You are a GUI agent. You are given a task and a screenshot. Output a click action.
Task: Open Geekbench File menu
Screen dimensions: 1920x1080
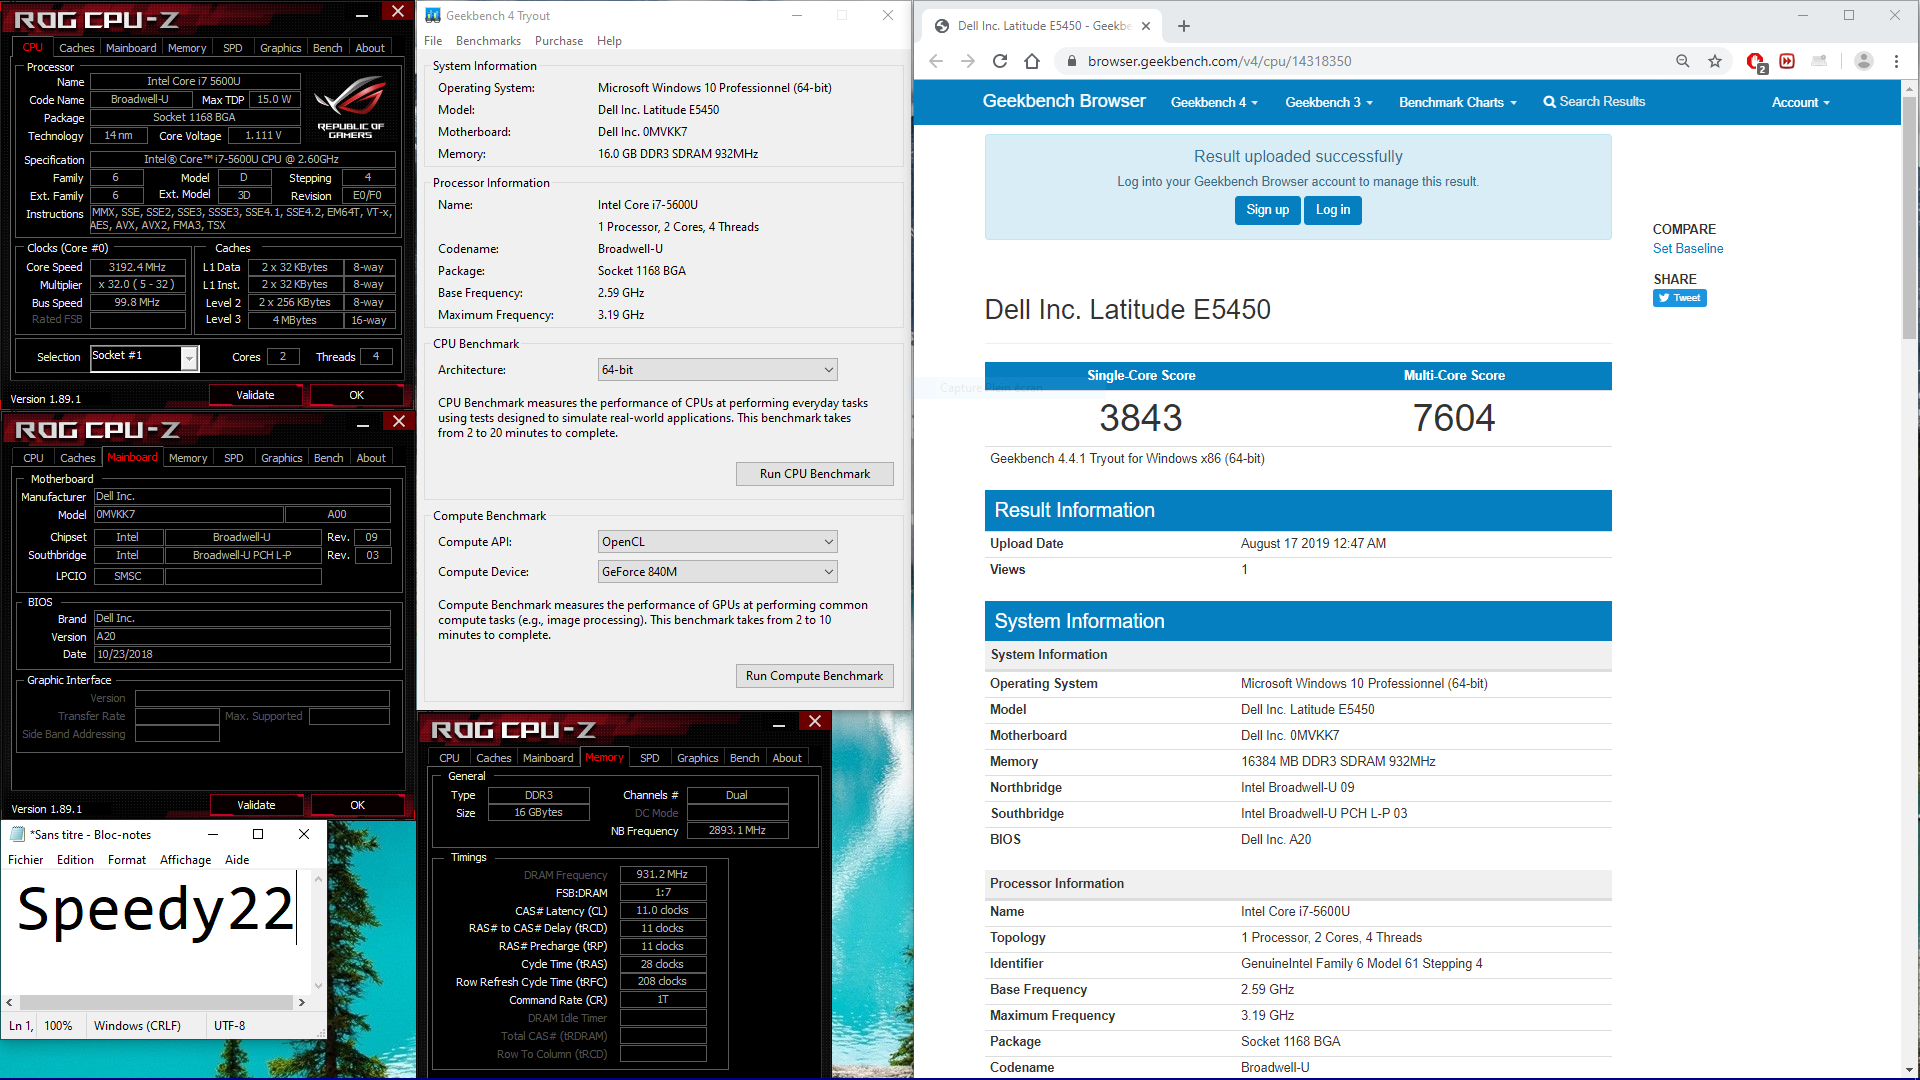pyautogui.click(x=433, y=41)
